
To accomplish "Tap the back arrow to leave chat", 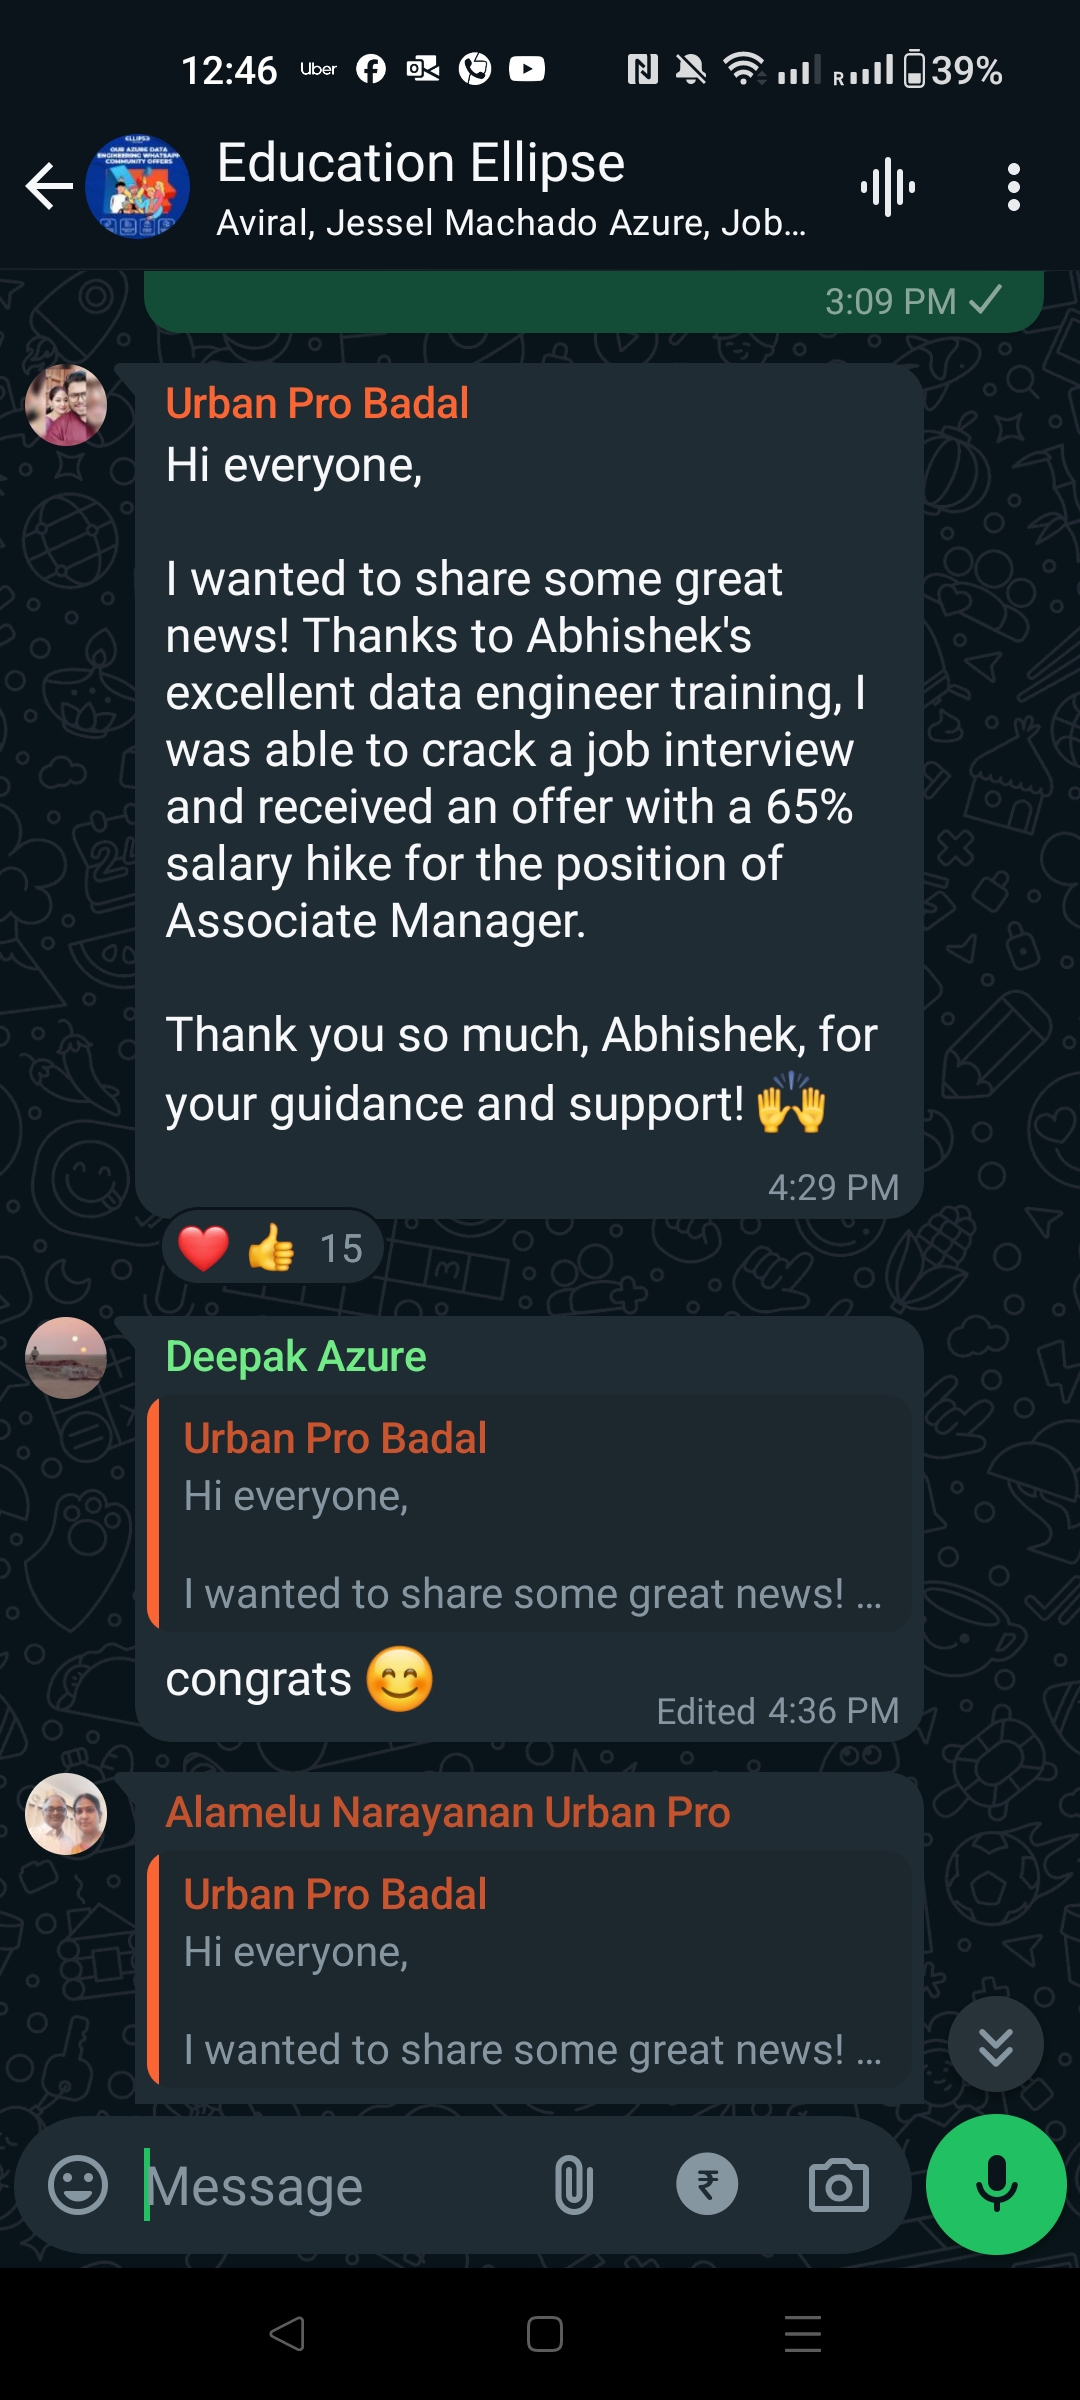I will [x=49, y=187].
